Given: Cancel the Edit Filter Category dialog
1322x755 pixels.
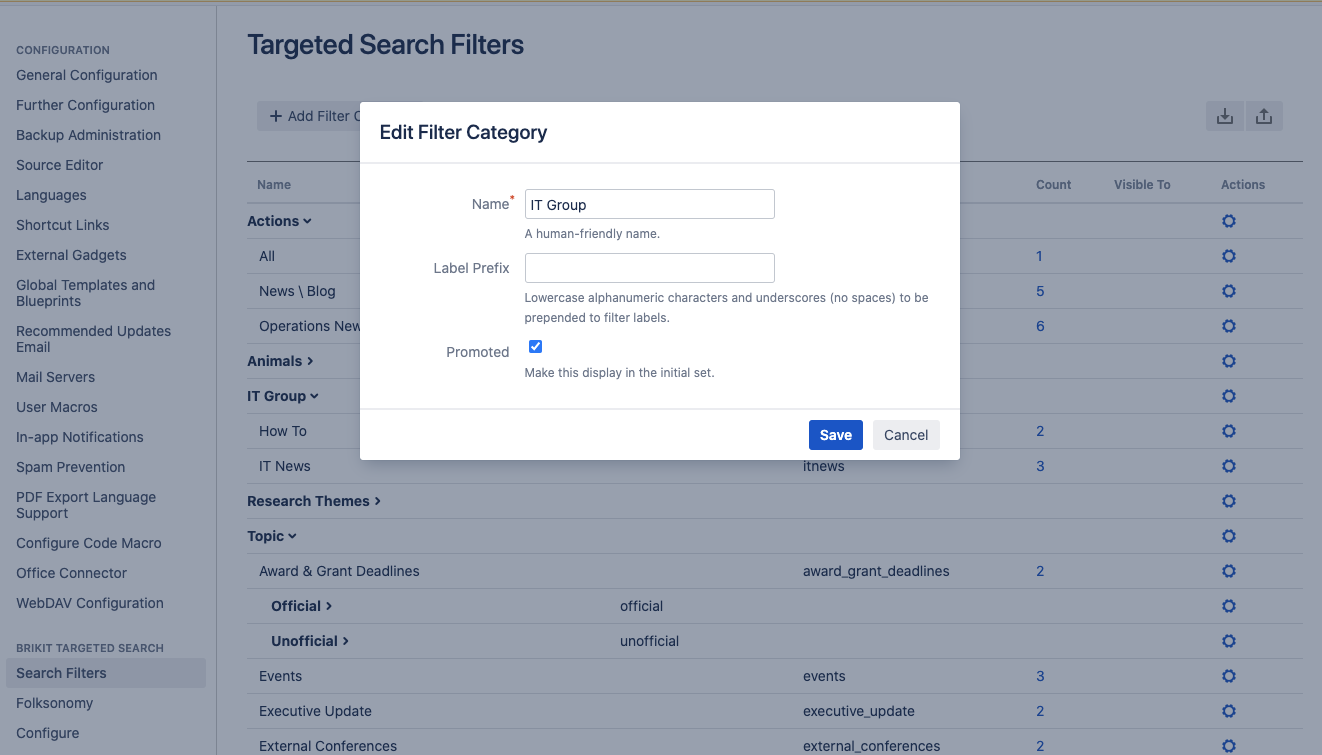Looking at the screenshot, I should pyautogui.click(x=906, y=435).
